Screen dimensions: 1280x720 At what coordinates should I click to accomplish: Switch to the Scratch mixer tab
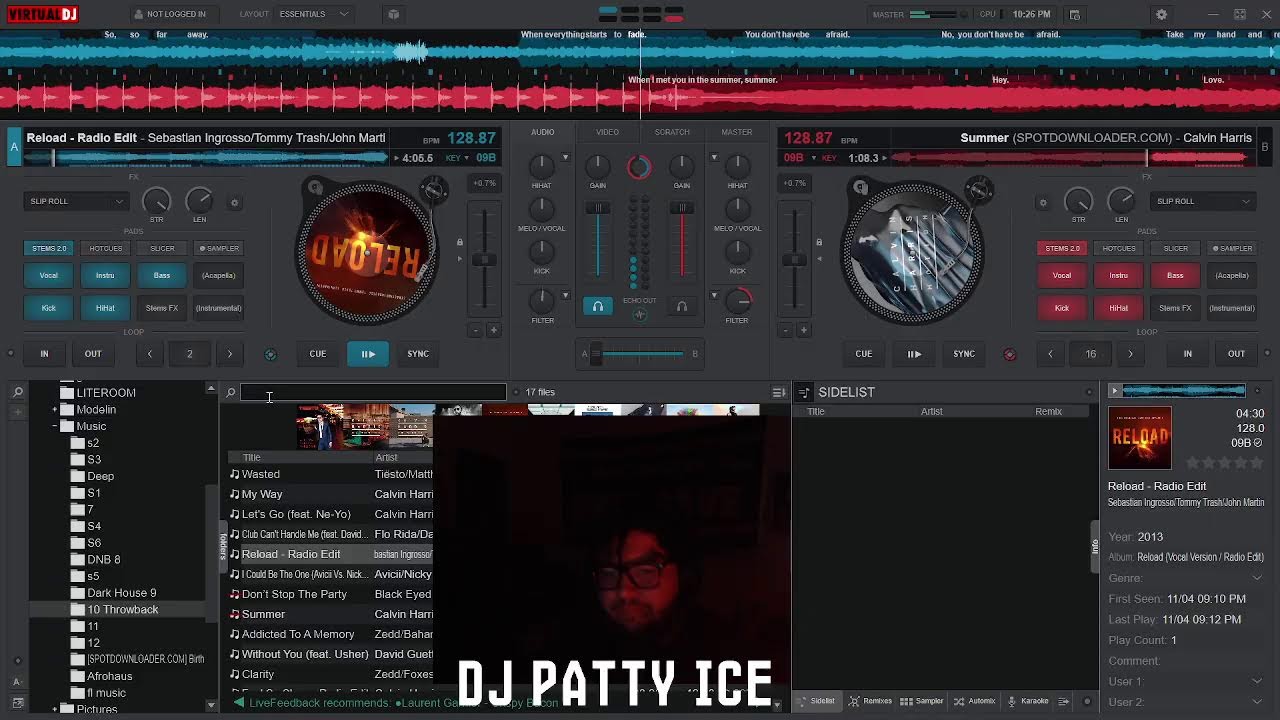click(672, 132)
